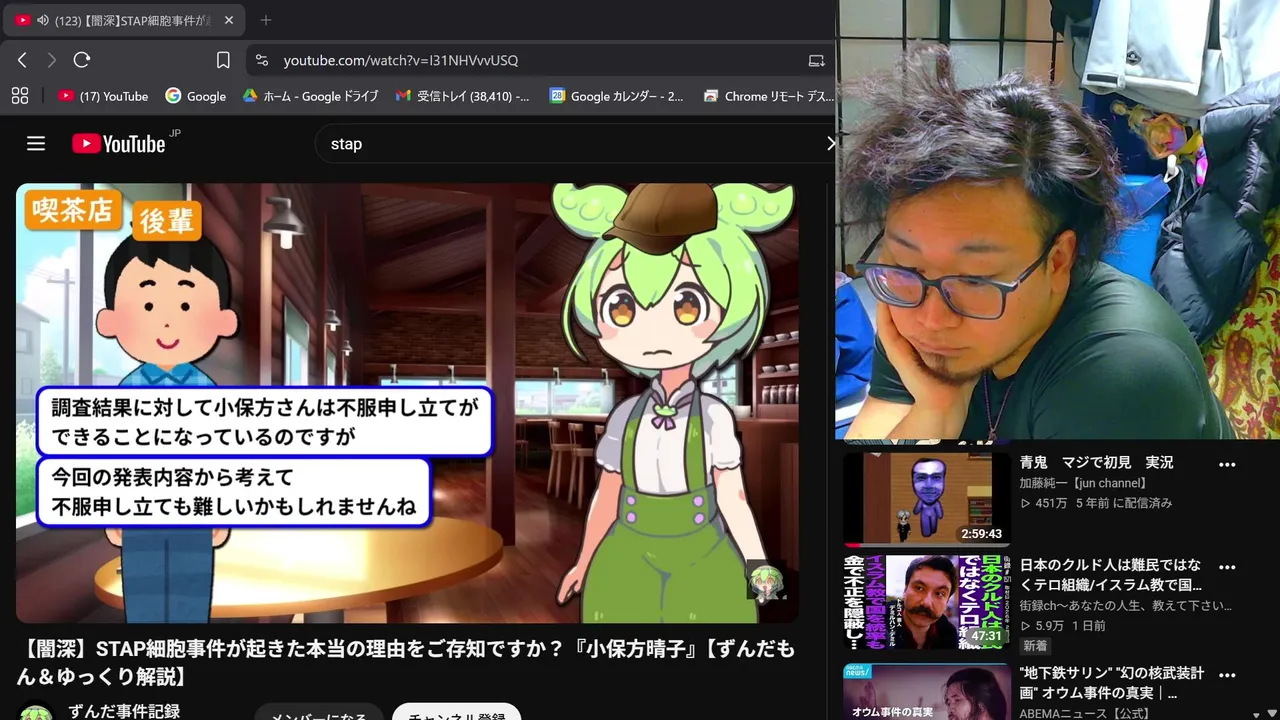Viewport: 1280px width, 720px height.
Task: Open the Google カレンダー bookmark
Action: tap(617, 96)
